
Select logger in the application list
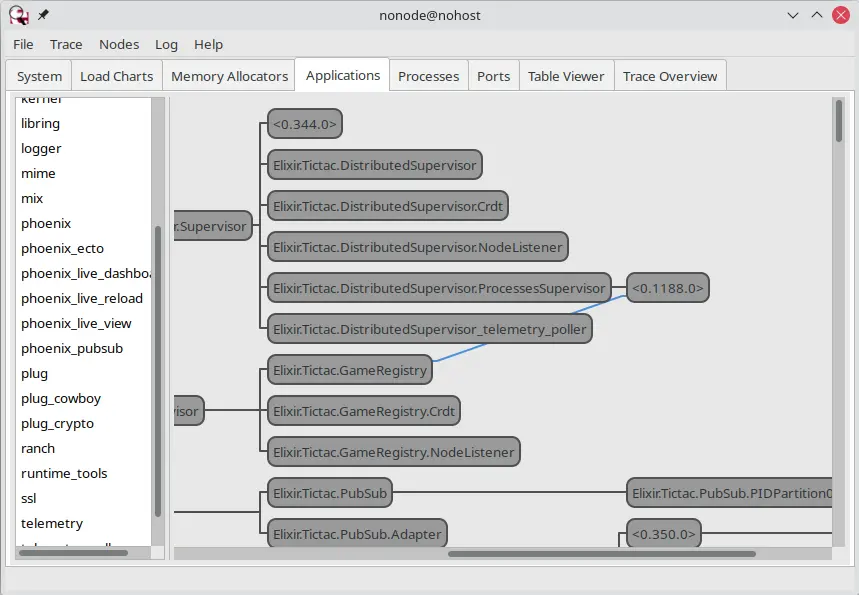(41, 148)
